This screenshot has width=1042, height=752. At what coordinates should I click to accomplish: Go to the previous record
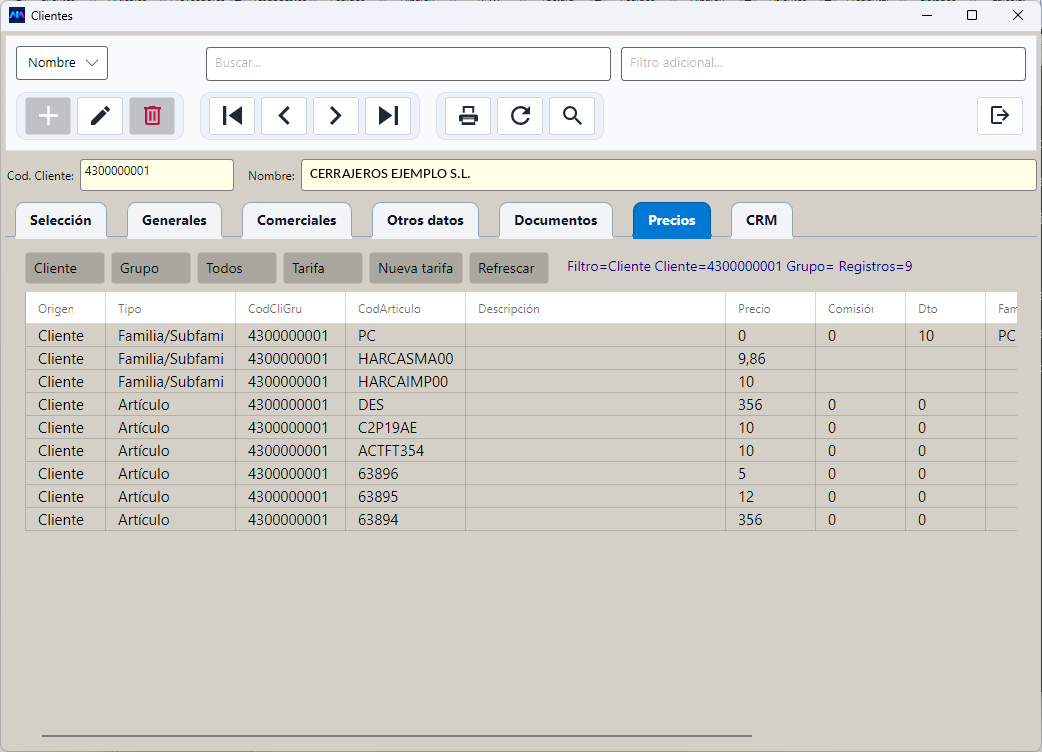pyautogui.click(x=284, y=116)
